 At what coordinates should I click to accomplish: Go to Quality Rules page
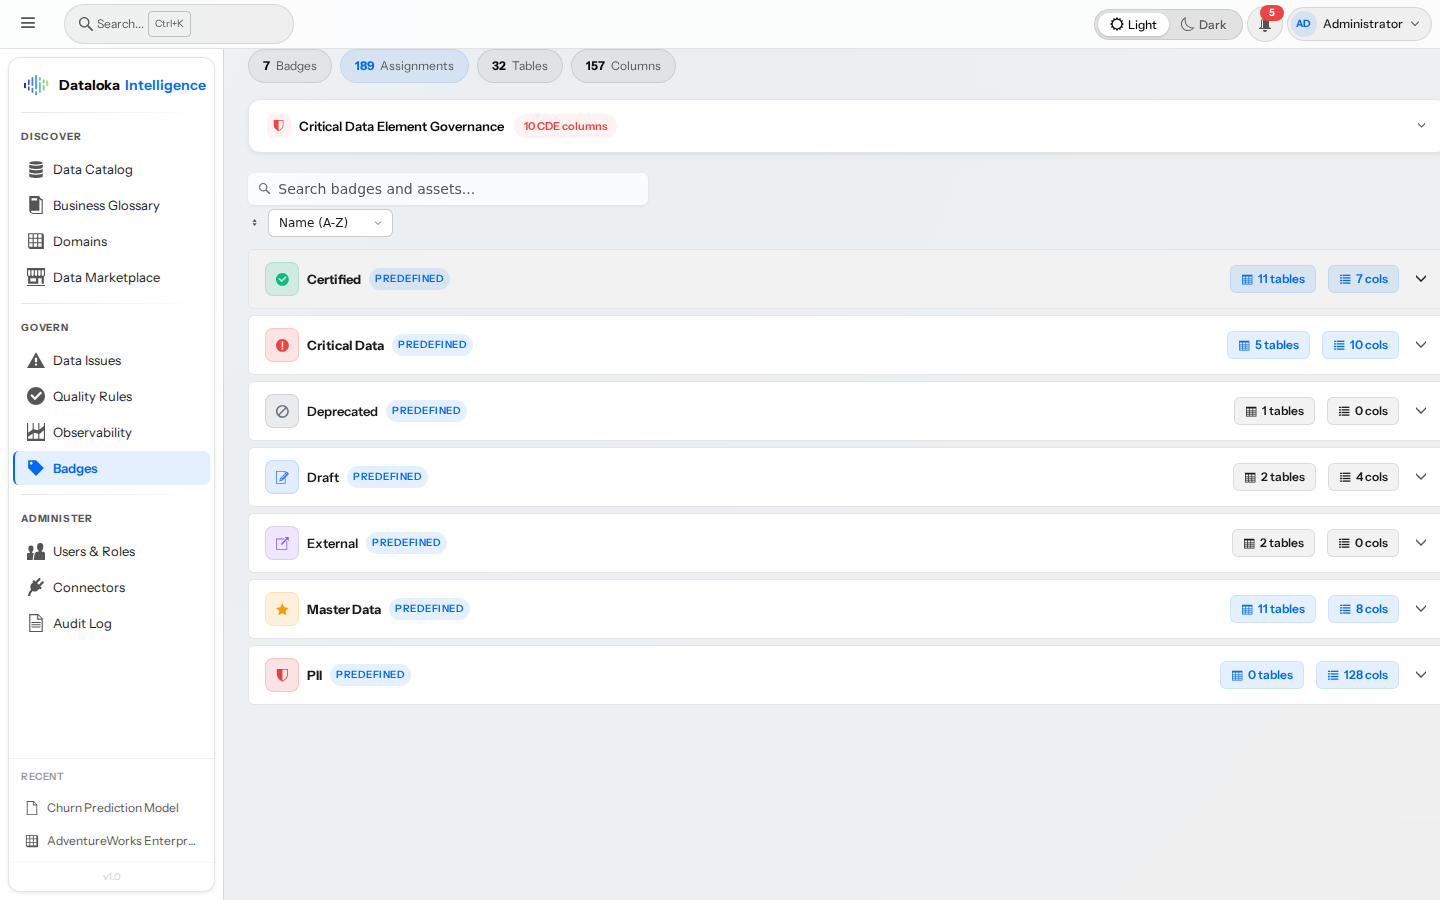coord(92,397)
